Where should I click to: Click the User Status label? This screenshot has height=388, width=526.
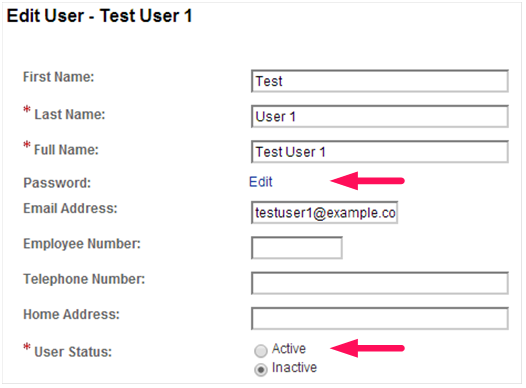click(73, 352)
